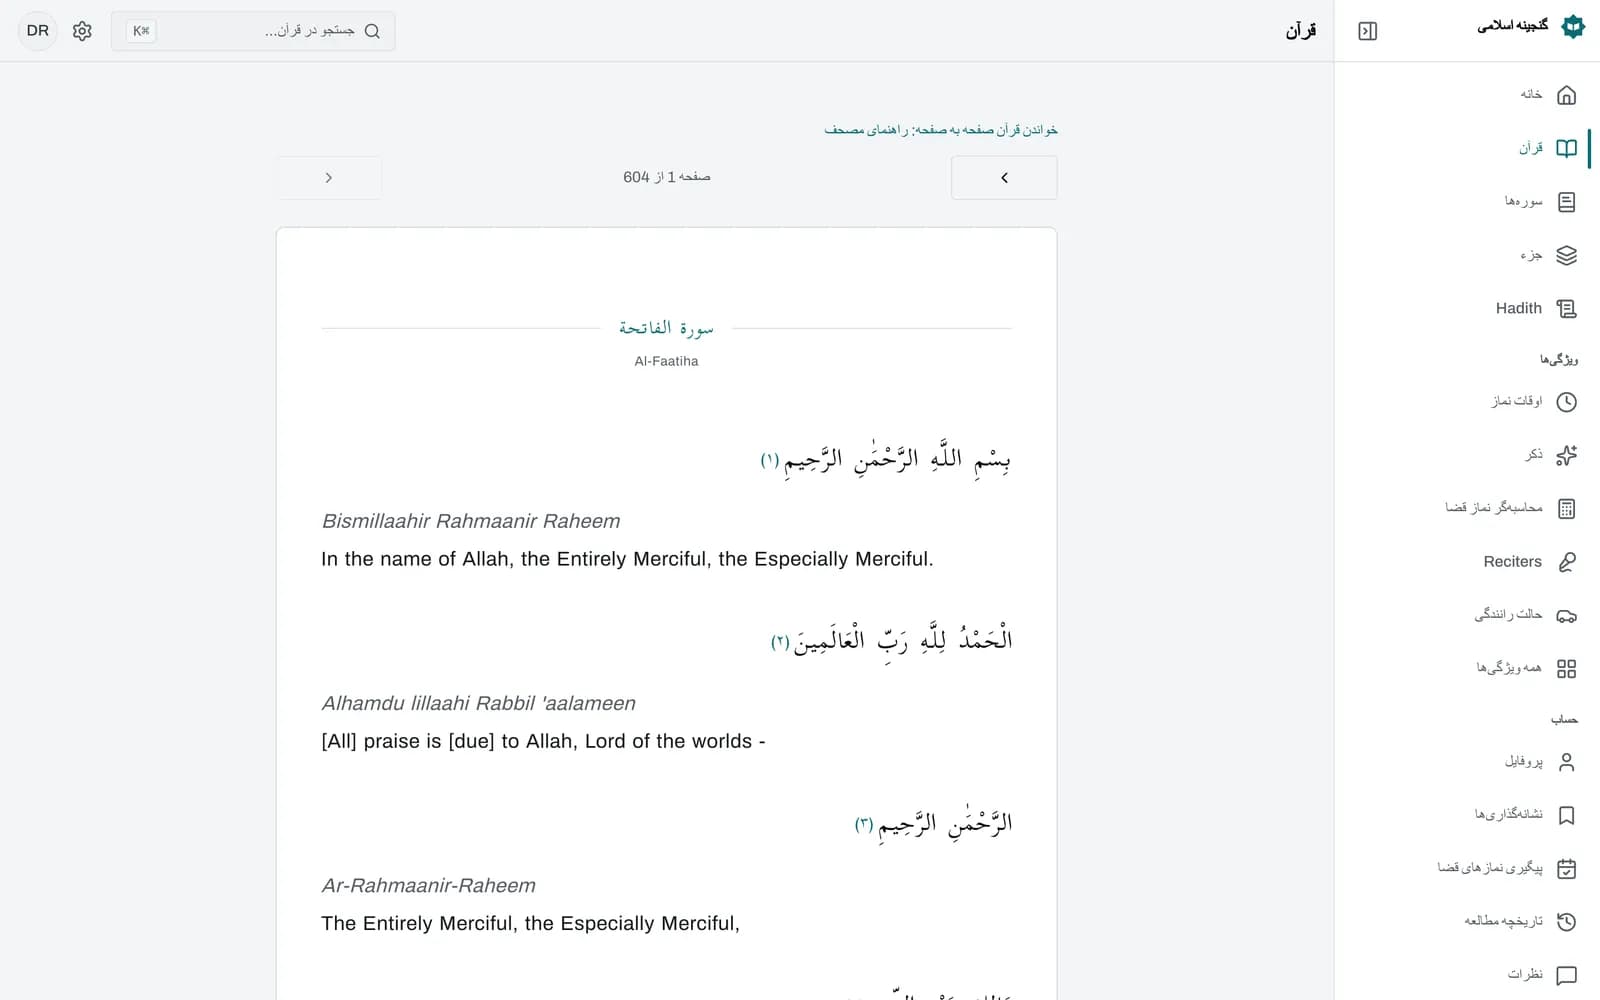Open the Surahs list icon

point(1566,202)
